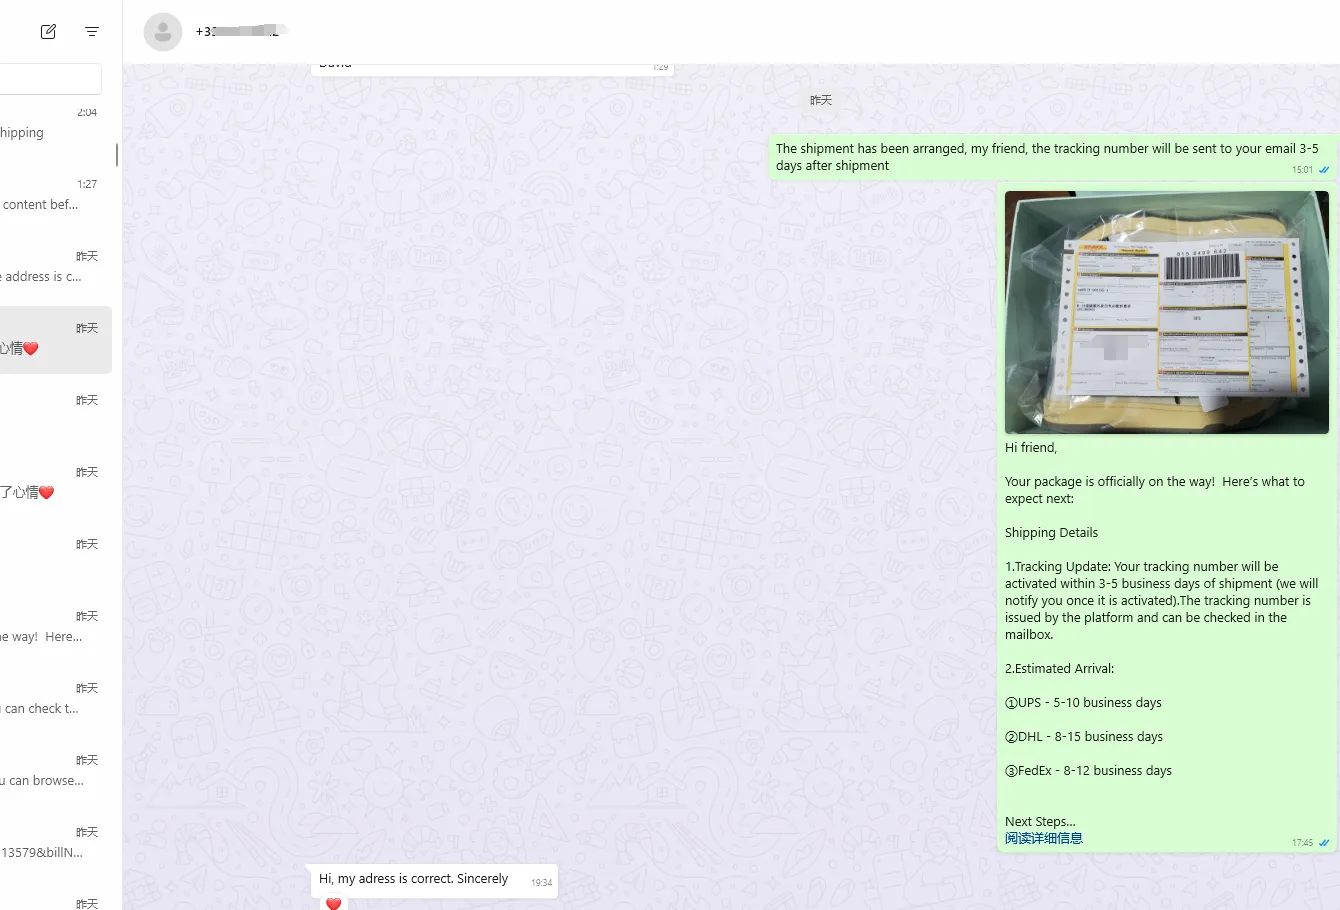Click the 'Next Steps...' text in message
Image resolution: width=1340 pixels, height=910 pixels.
coord(1040,822)
